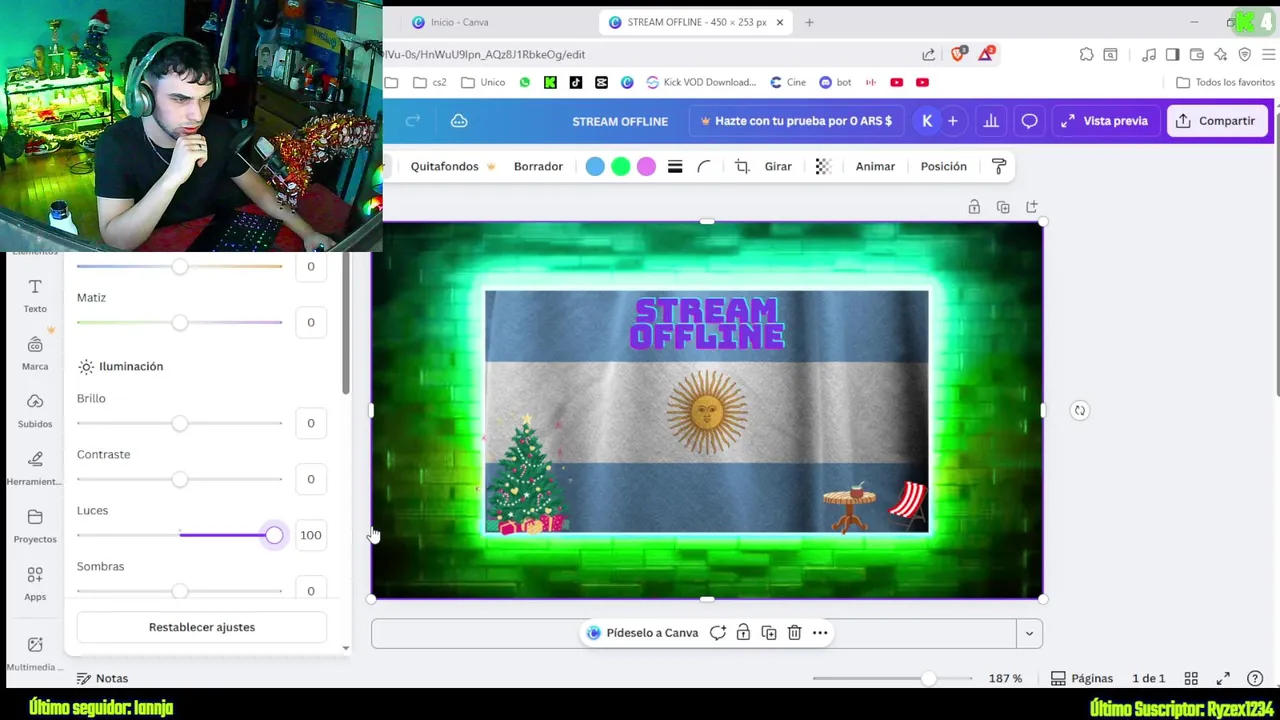Open the border style lines icon
Viewport: 1280px width, 720px height.
675,167
